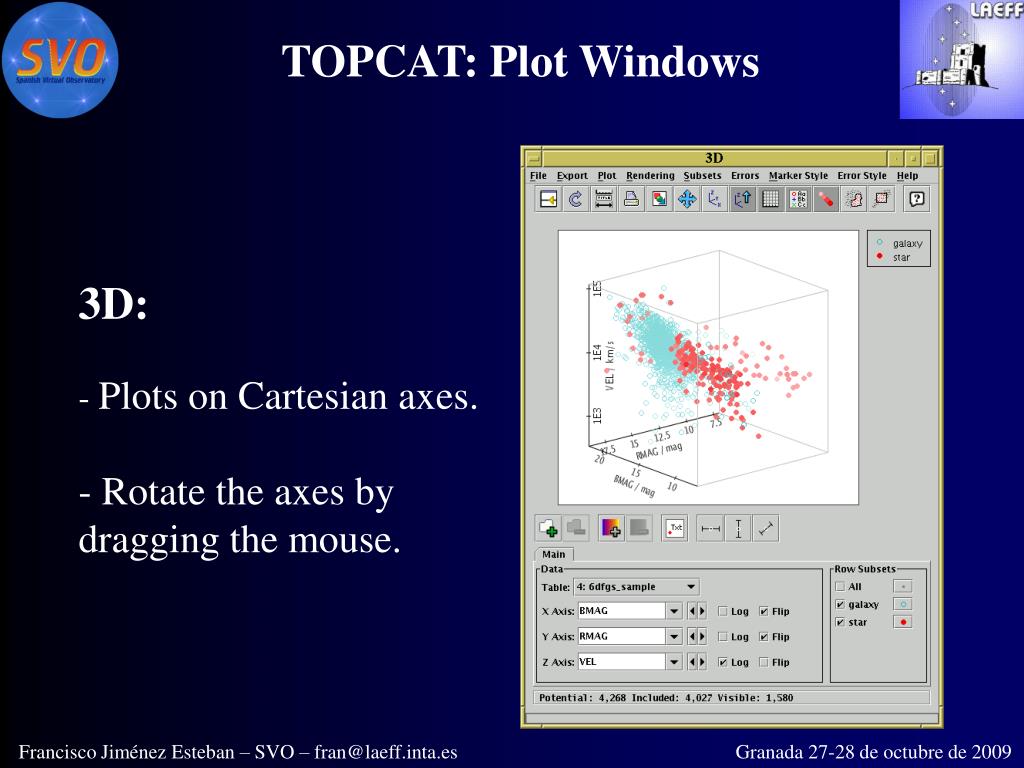Check the Z Axis Flip checkbox

click(x=763, y=662)
